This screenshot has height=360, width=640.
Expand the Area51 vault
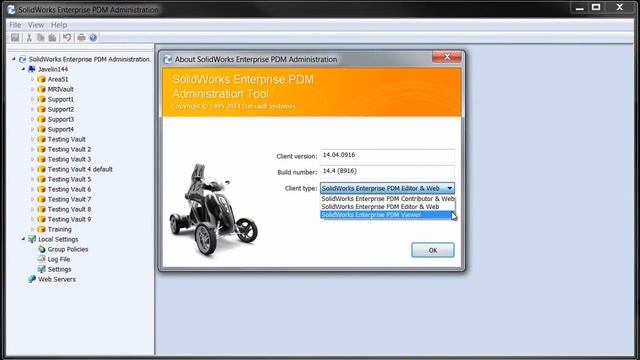pos(33,79)
